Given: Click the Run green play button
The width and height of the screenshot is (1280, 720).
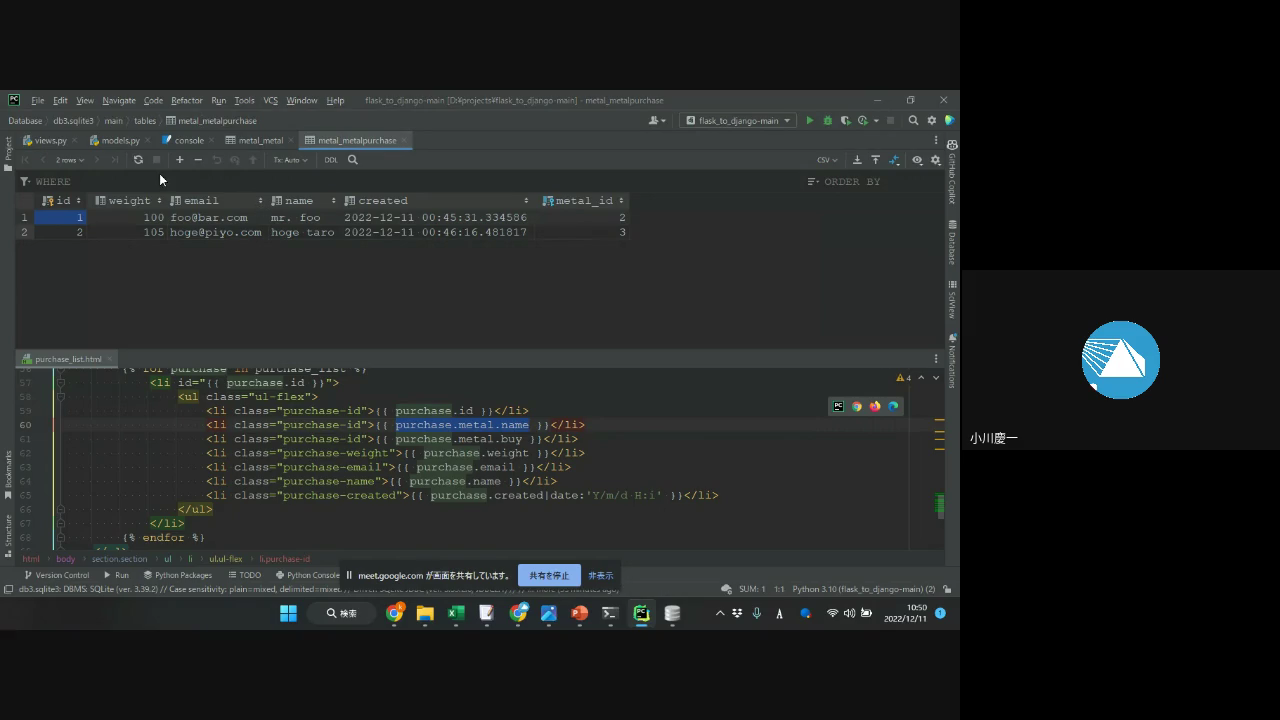Looking at the screenshot, I should [810, 121].
